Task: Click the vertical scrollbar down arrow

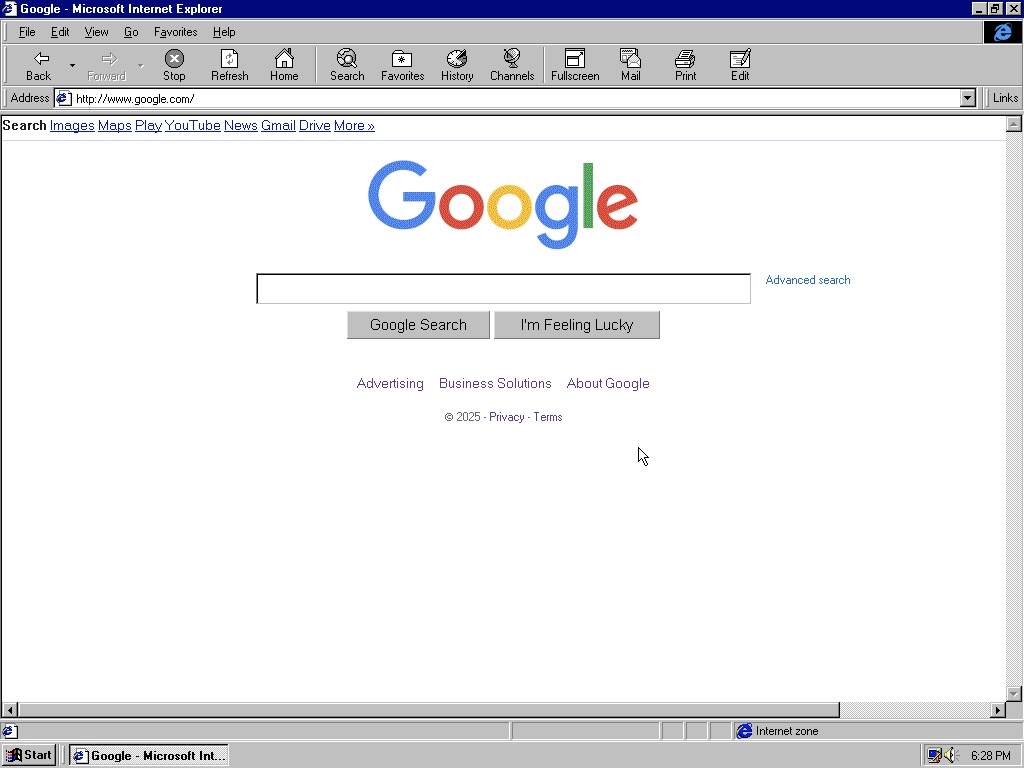Action: coord(1014,694)
